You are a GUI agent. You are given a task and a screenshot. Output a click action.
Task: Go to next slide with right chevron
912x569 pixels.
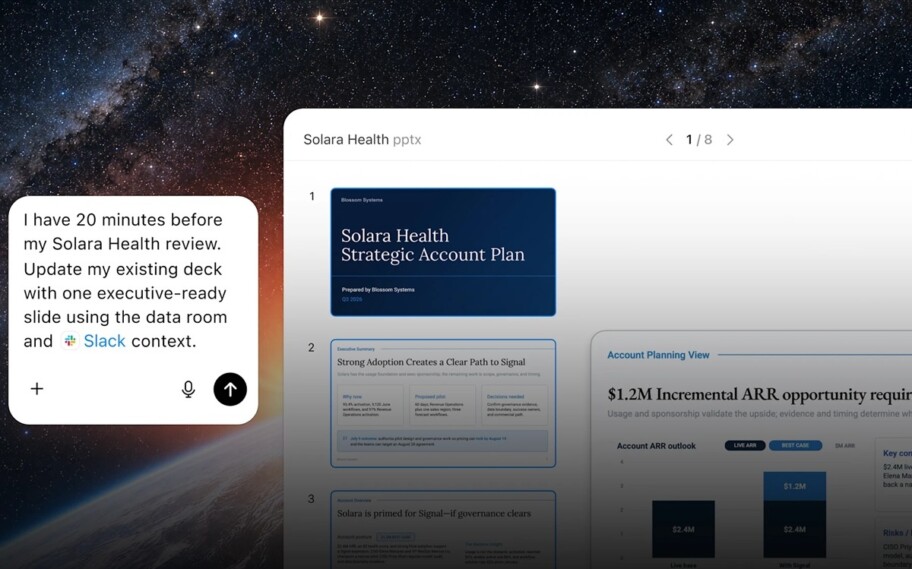(731, 140)
